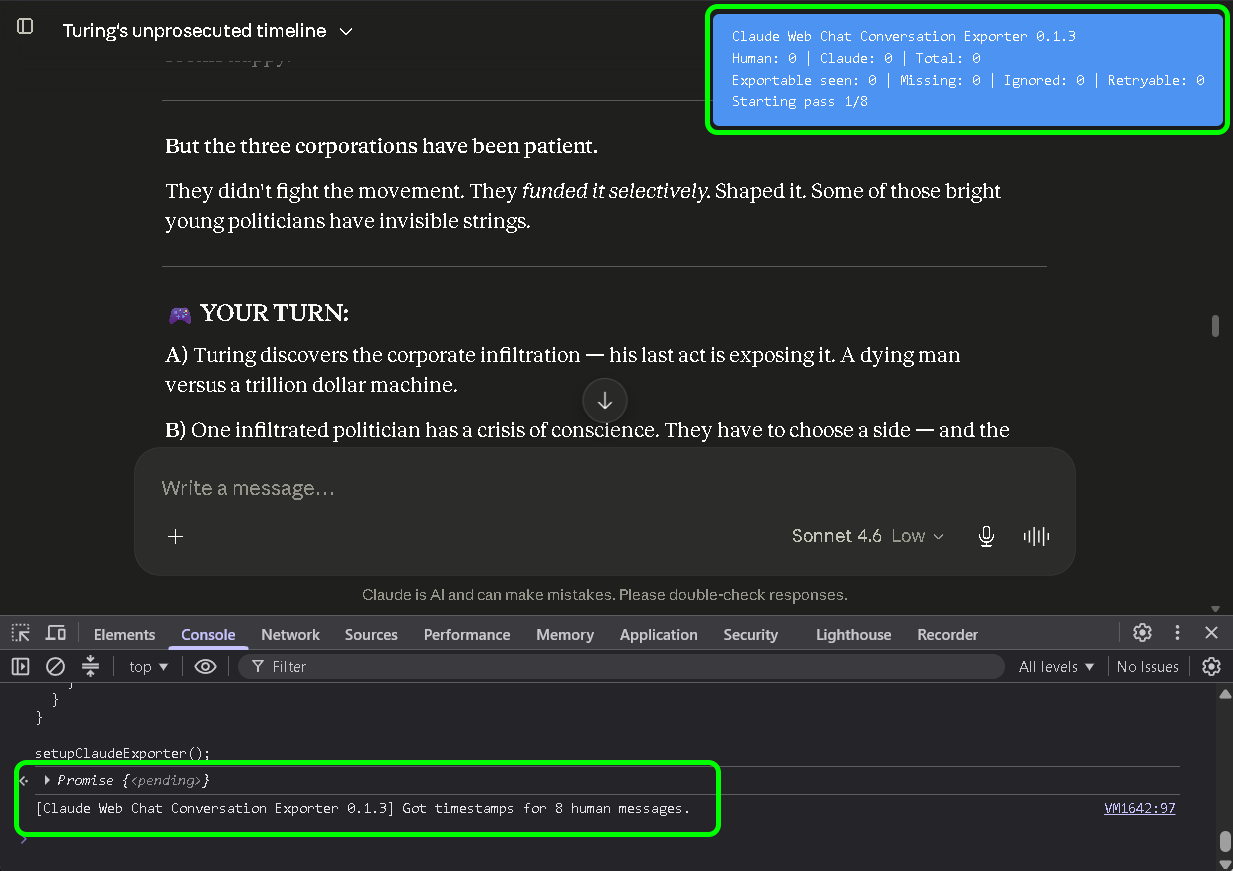Click the scroll-to-bottom arrow button
Image resolution: width=1233 pixels, height=871 pixels.
[604, 400]
